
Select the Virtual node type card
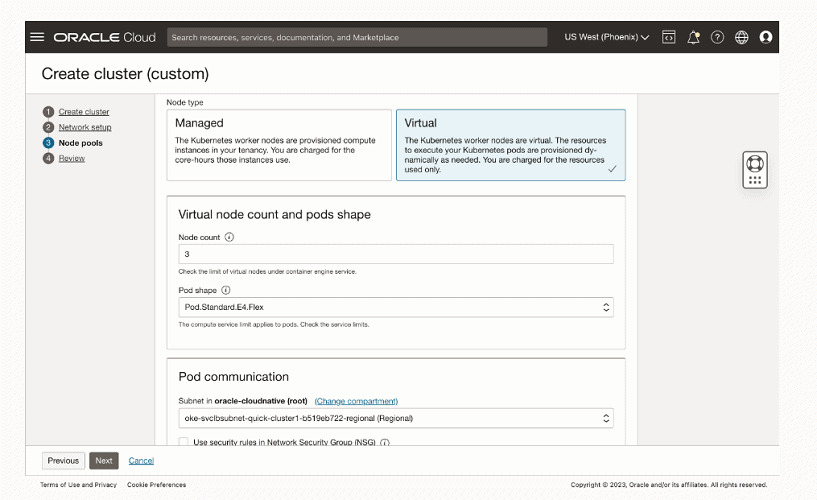[x=511, y=145]
